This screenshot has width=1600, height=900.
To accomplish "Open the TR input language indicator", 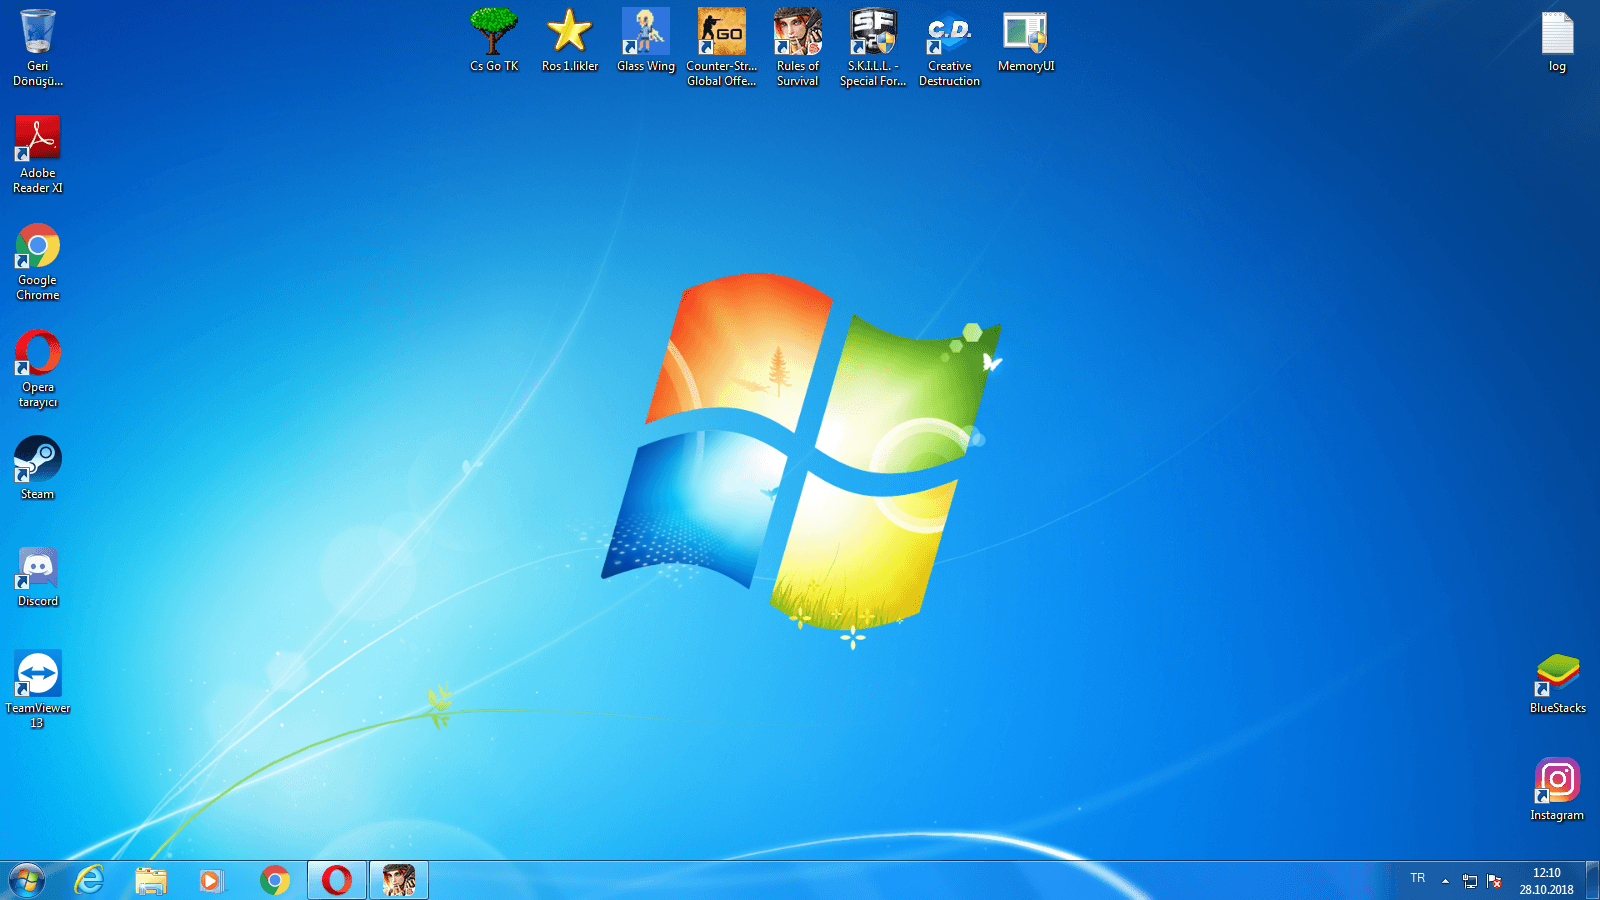I will [1418, 878].
